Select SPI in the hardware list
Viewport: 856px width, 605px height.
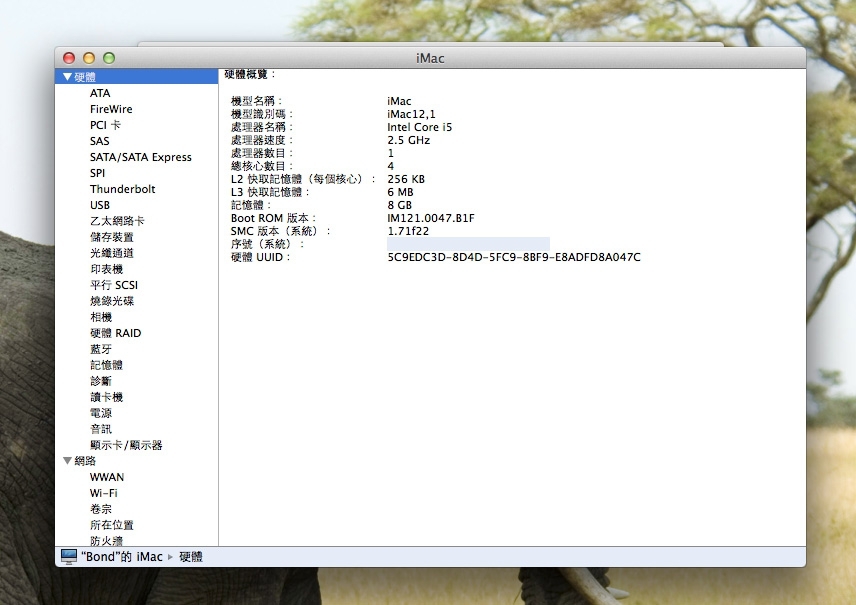click(x=97, y=173)
